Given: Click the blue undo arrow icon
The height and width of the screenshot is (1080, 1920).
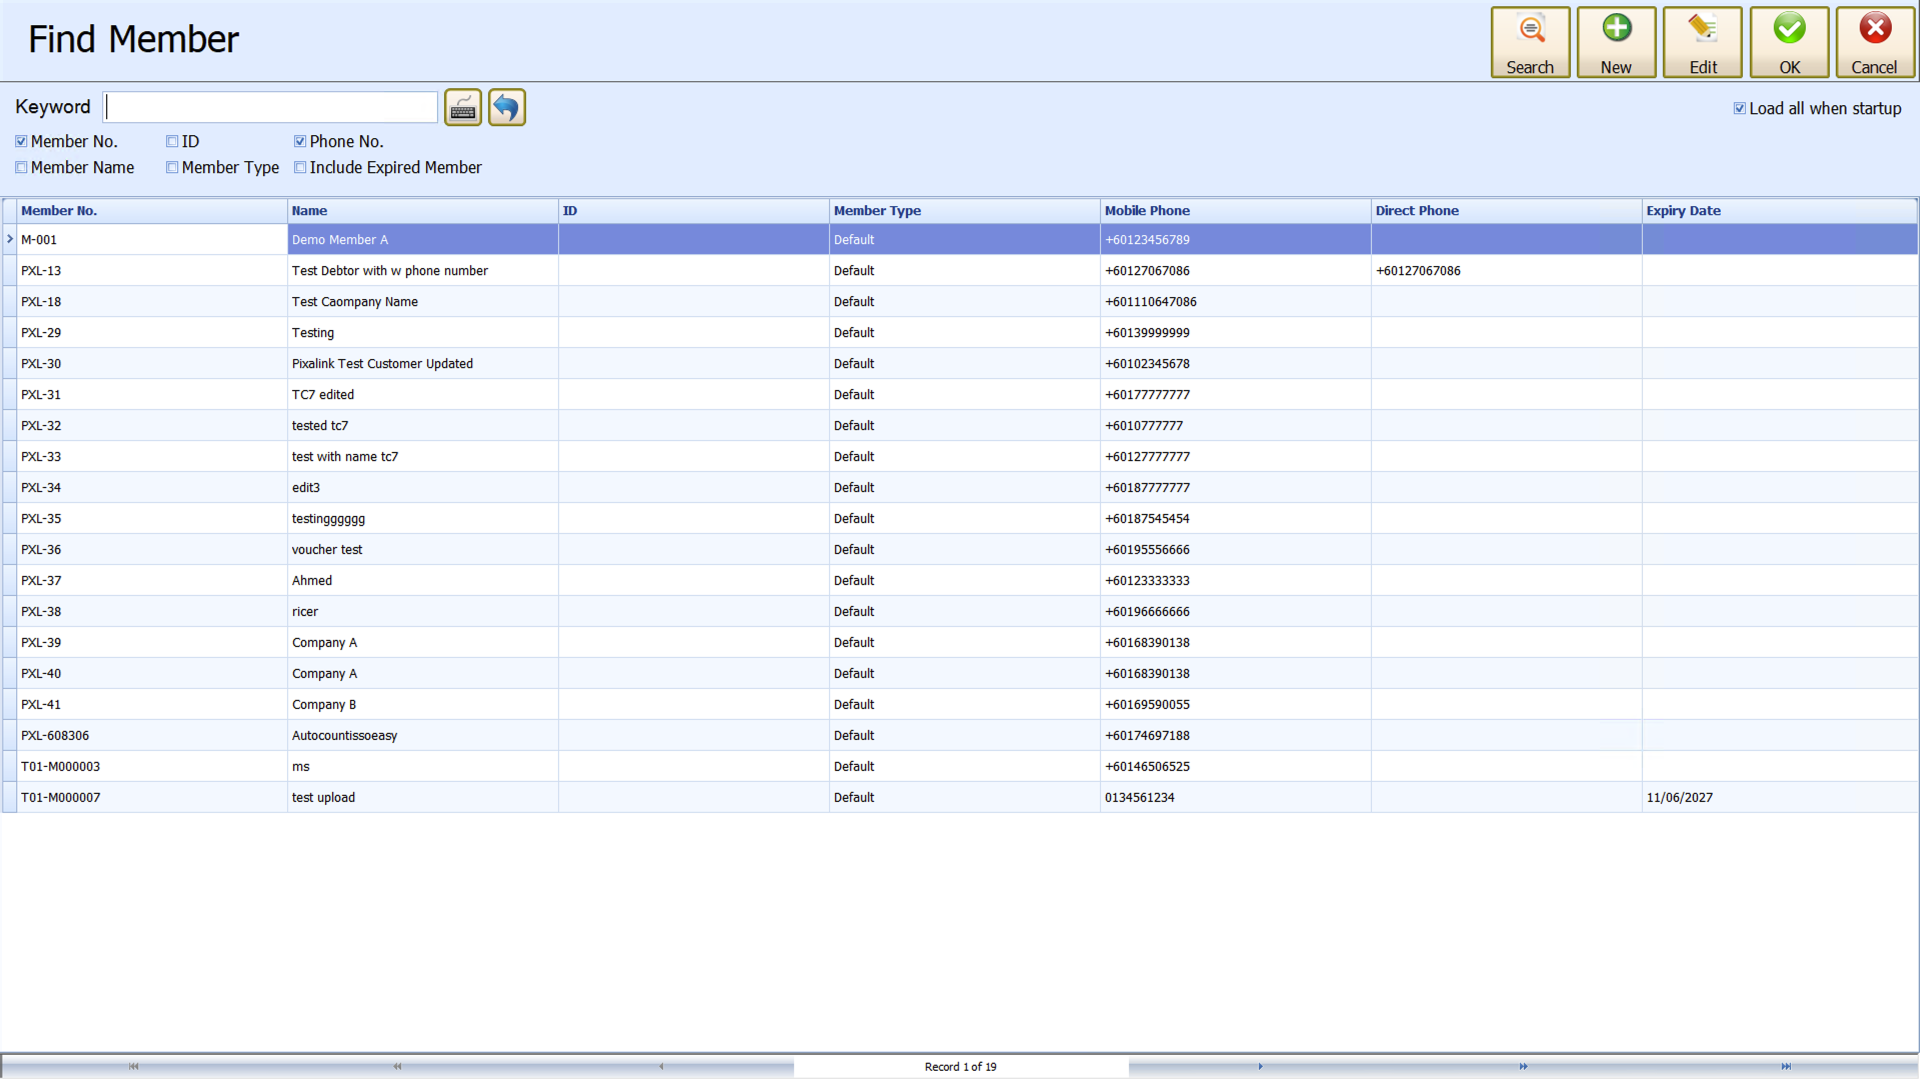Looking at the screenshot, I should pos(507,108).
